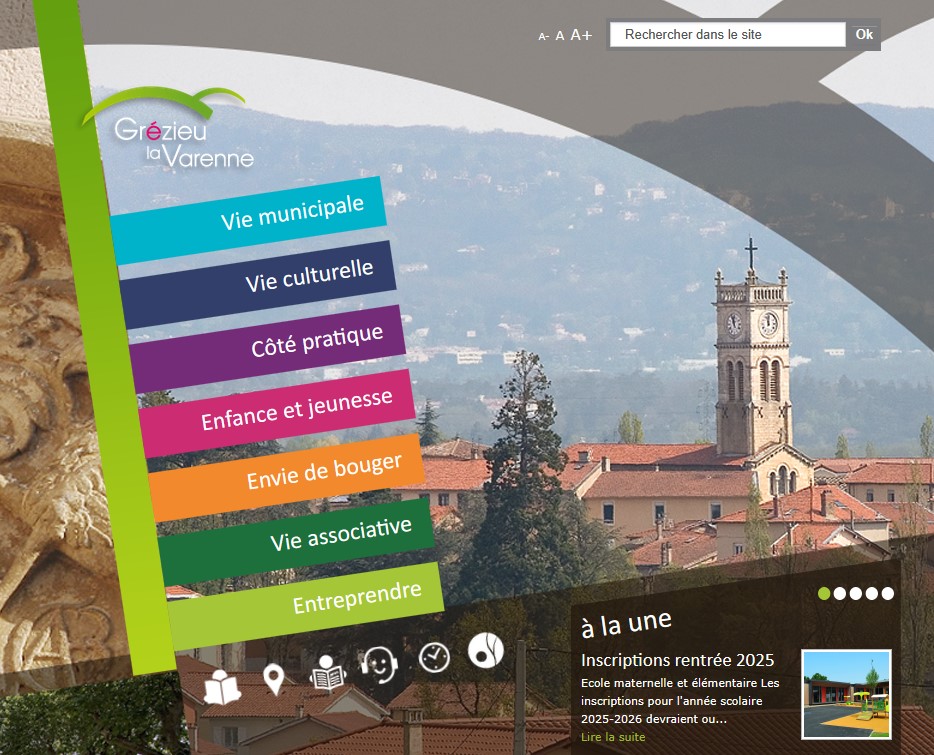Decrease text size with A- button
Image resolution: width=934 pixels, height=755 pixels.
tap(543, 36)
